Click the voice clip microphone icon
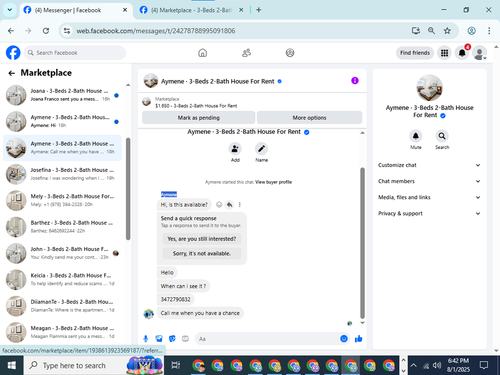Screen dimensions: 500x375 click(x=146, y=339)
